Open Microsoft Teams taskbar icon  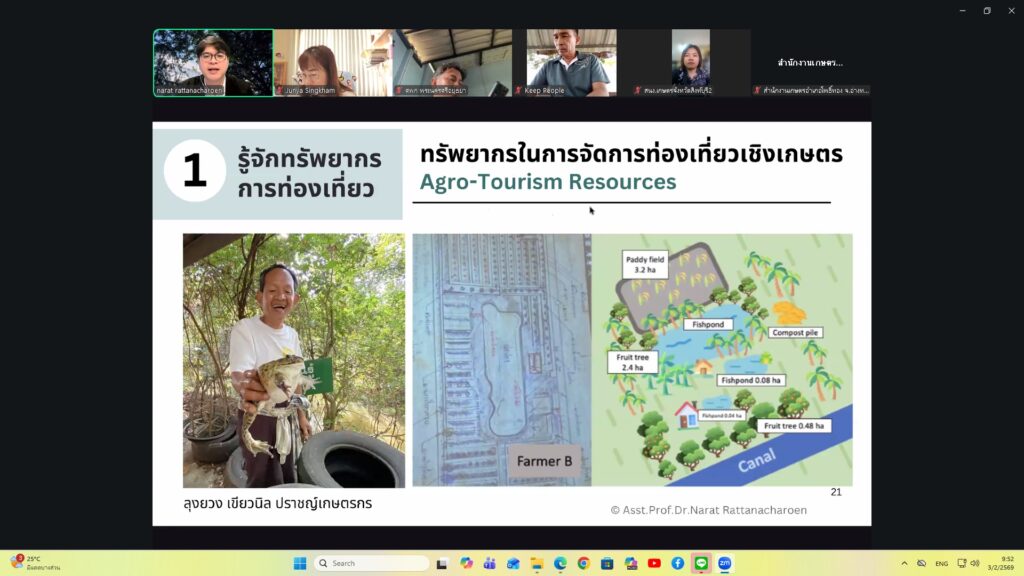489,563
